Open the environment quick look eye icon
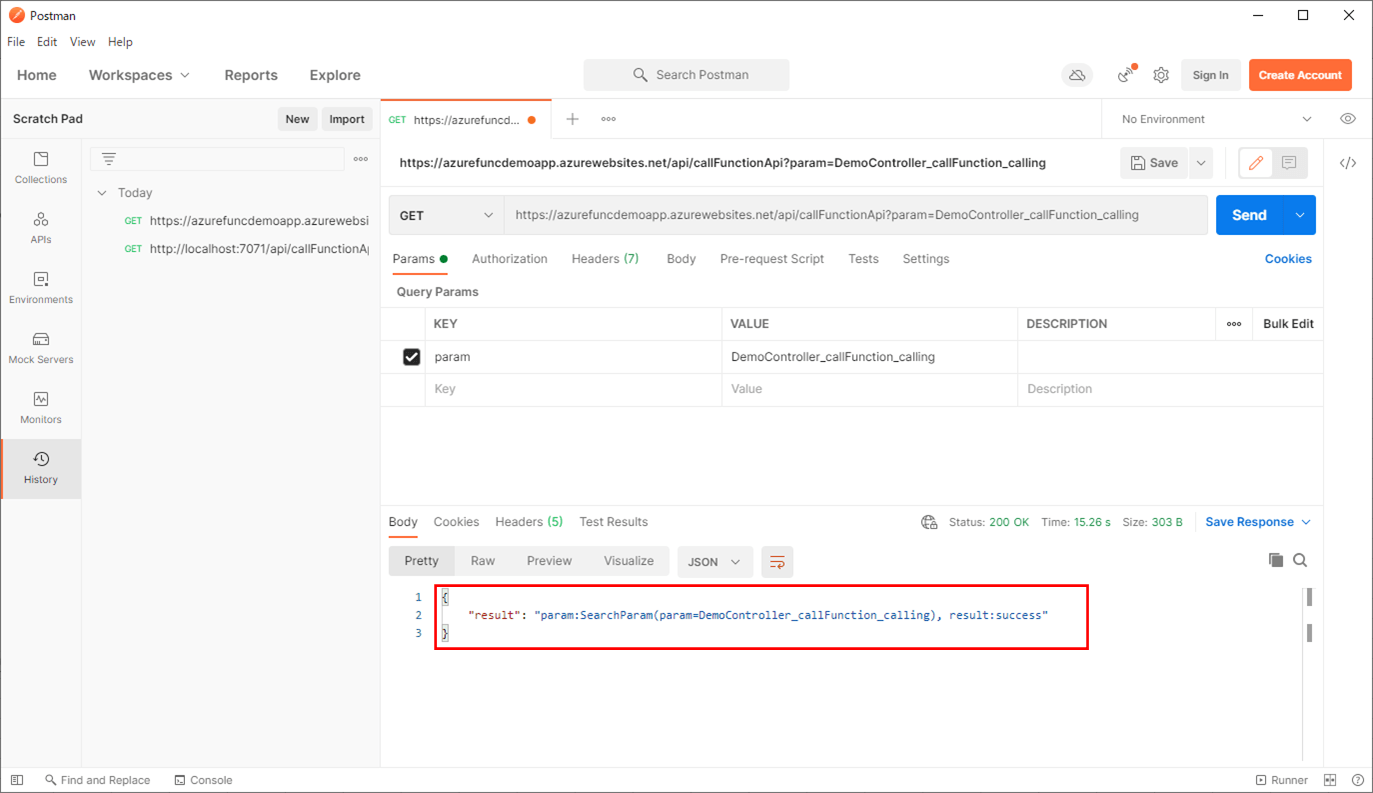The image size is (1373, 793). tap(1348, 119)
